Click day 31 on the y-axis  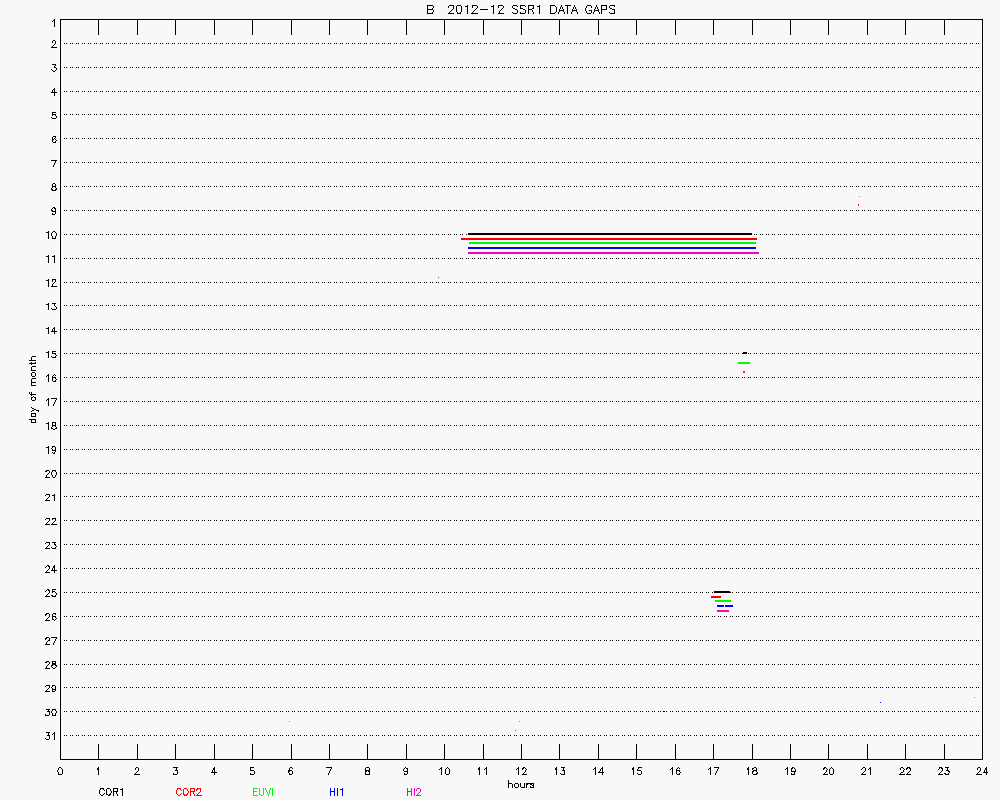(x=51, y=736)
